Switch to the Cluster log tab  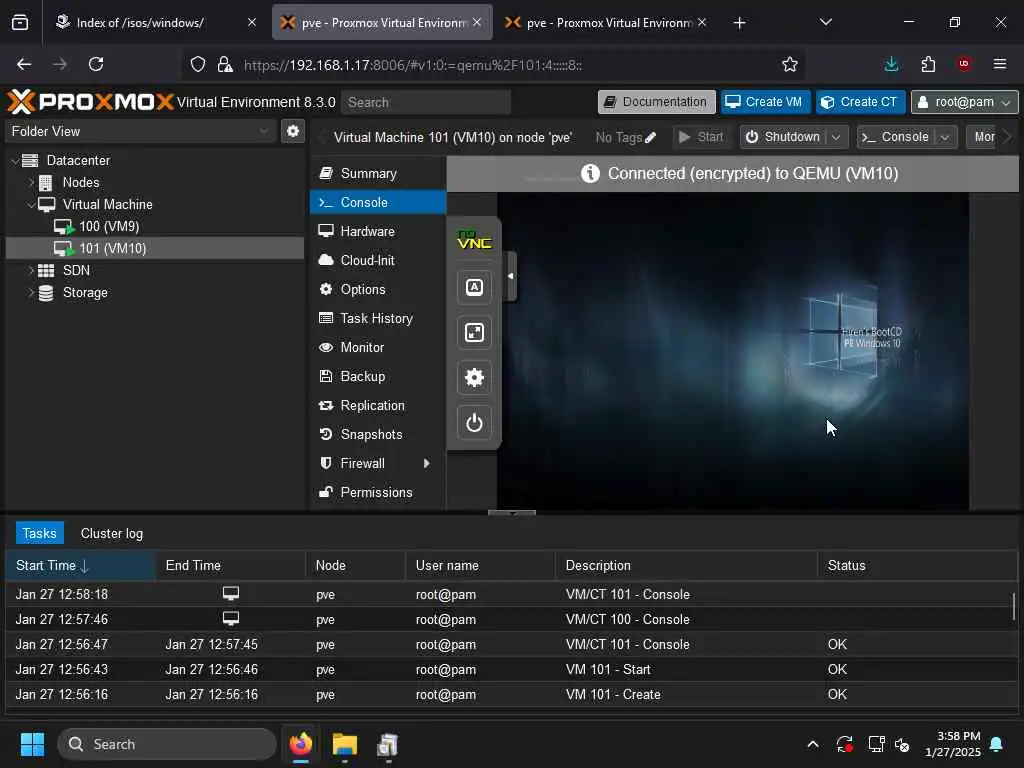pyautogui.click(x=112, y=534)
